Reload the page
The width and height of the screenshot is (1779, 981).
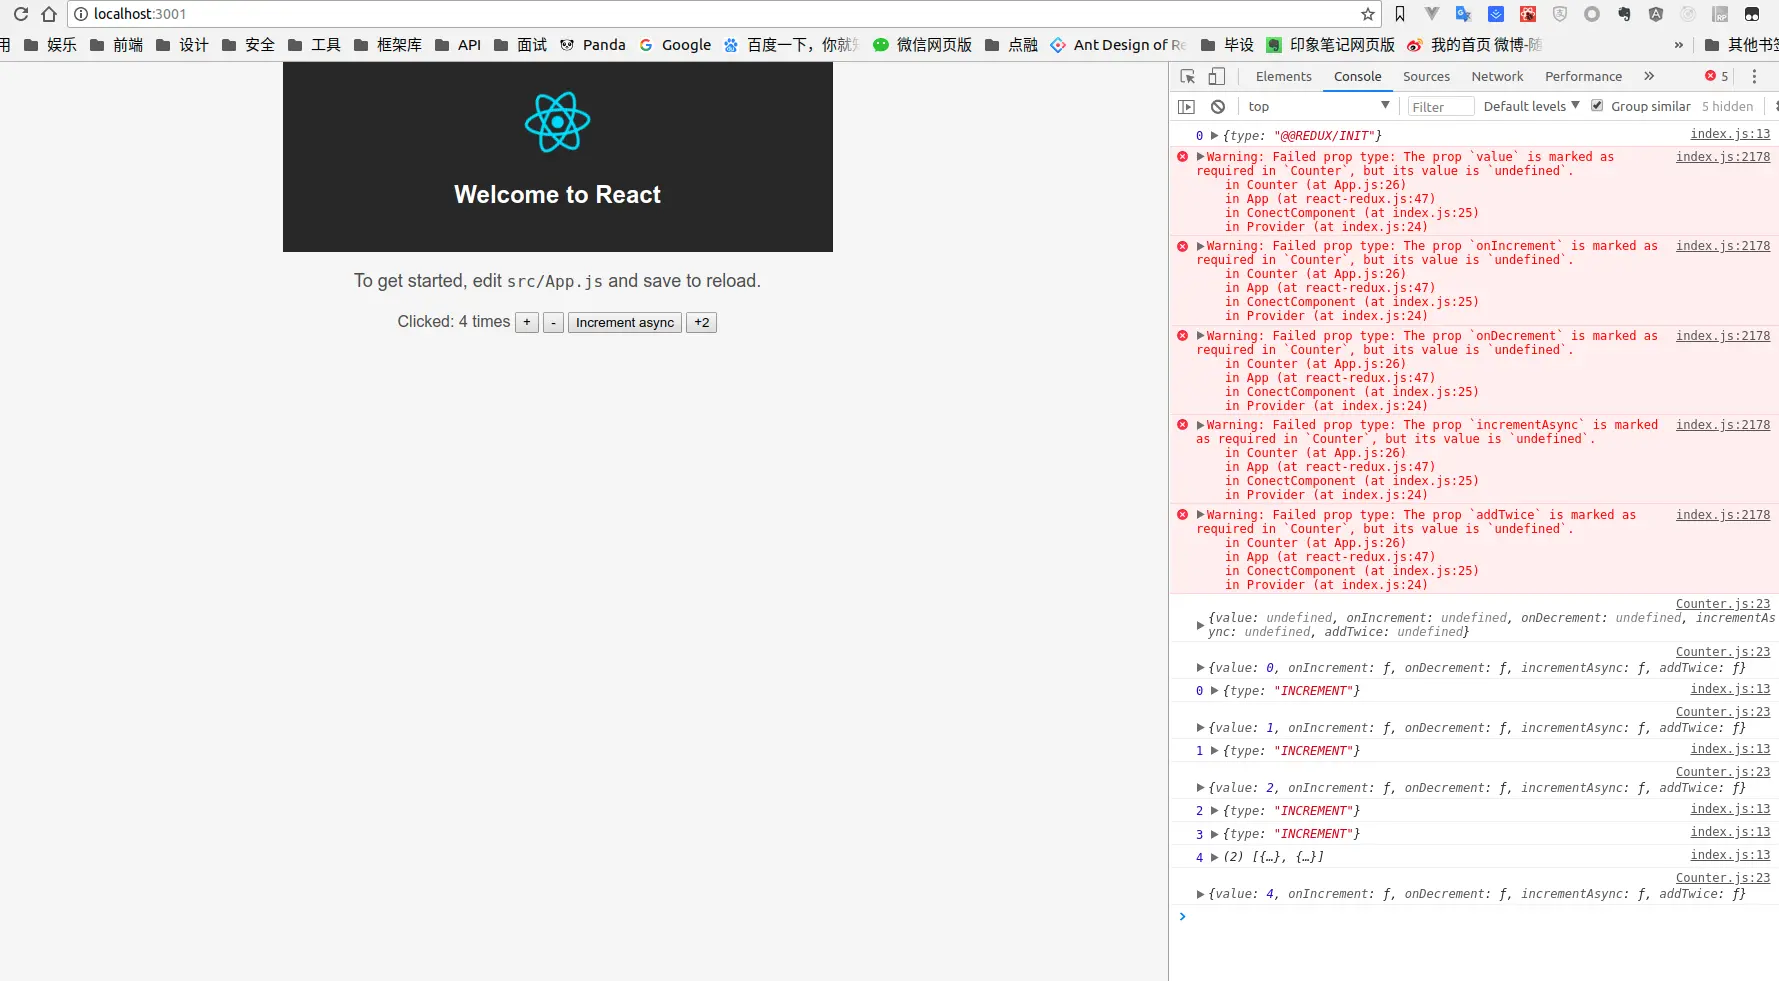coord(20,14)
